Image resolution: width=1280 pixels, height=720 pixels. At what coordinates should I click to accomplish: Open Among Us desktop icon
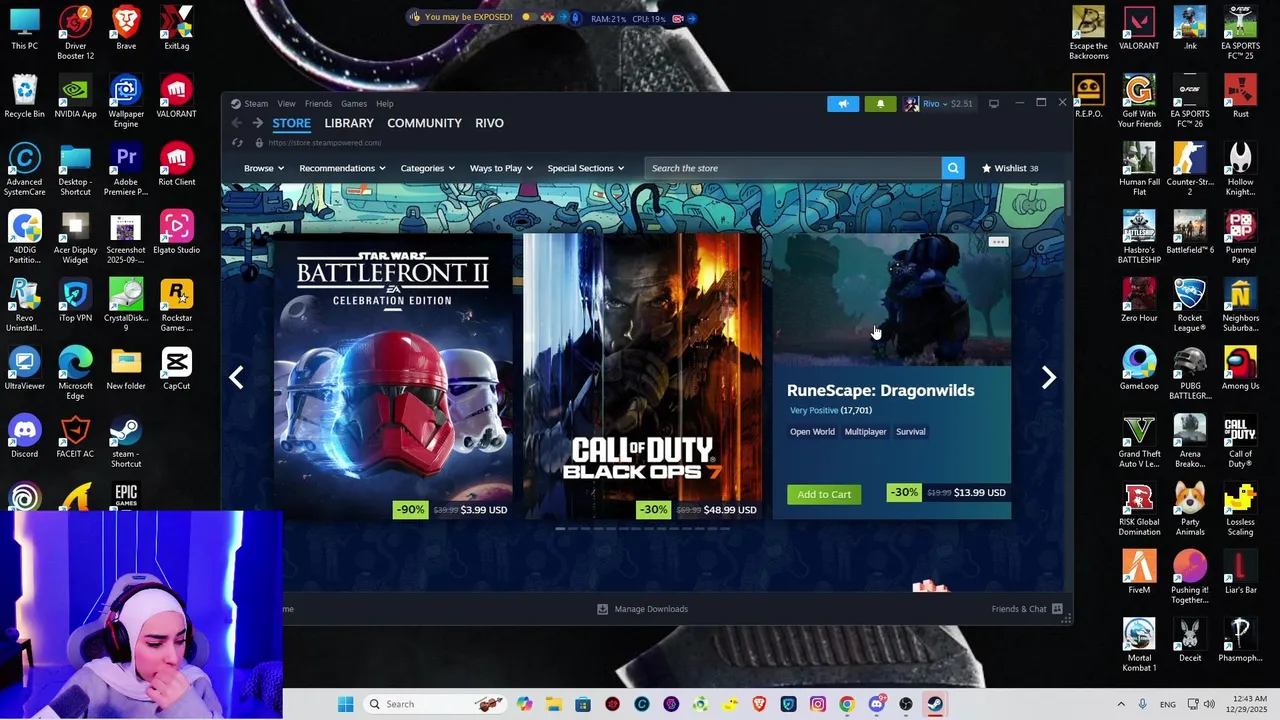coord(1240,368)
